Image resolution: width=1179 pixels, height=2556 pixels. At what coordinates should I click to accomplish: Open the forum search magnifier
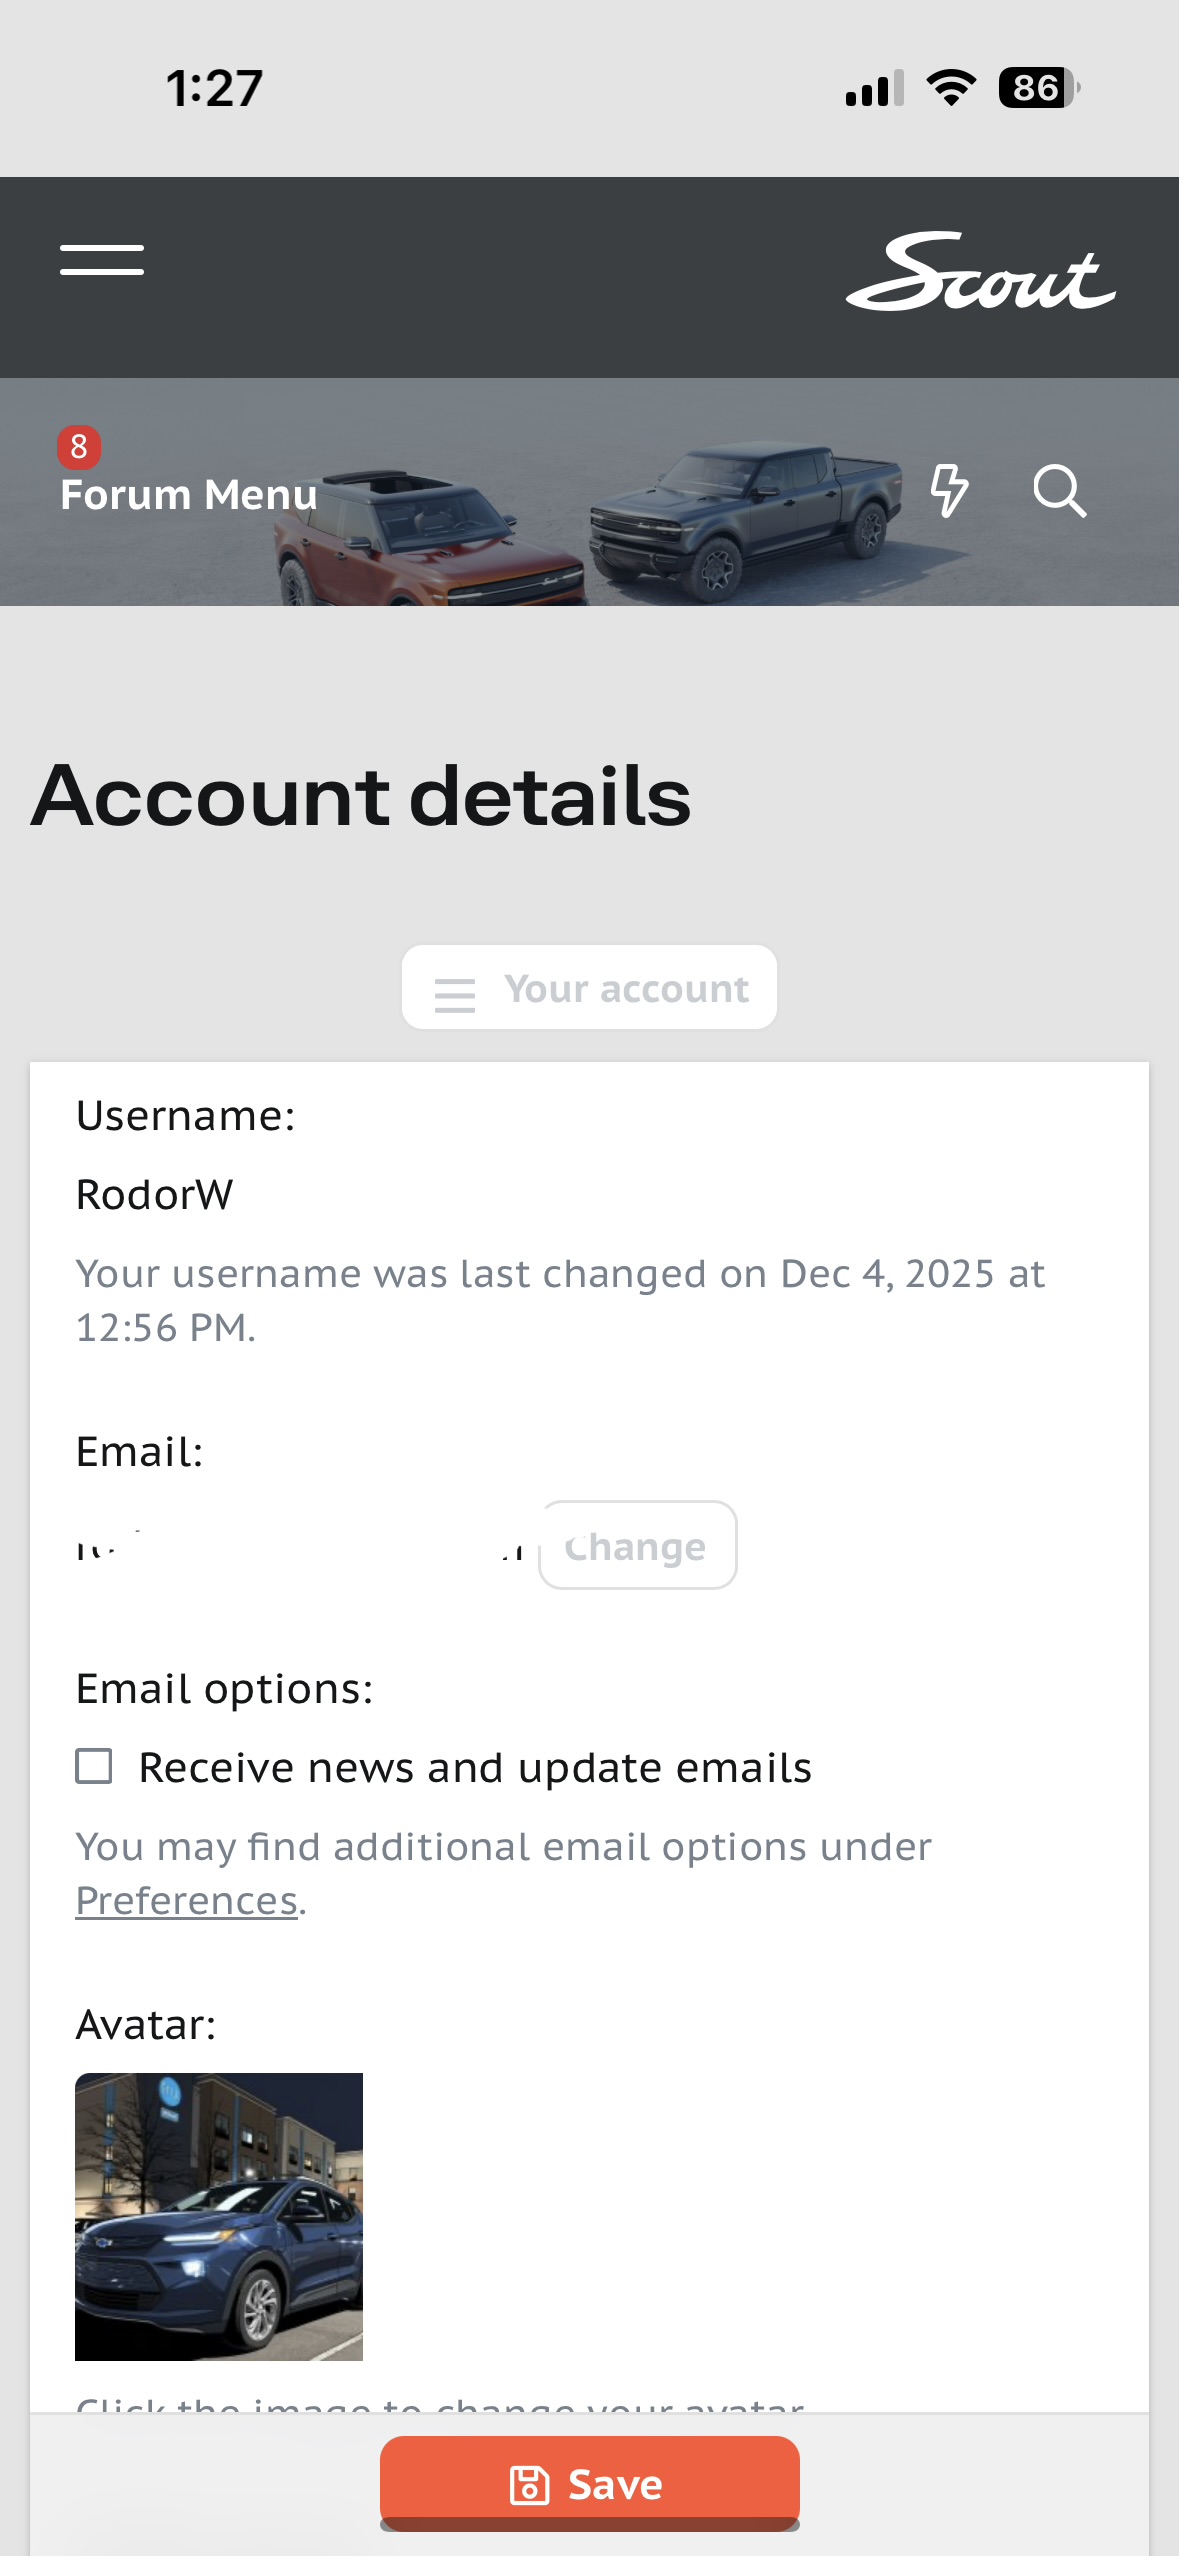point(1059,490)
